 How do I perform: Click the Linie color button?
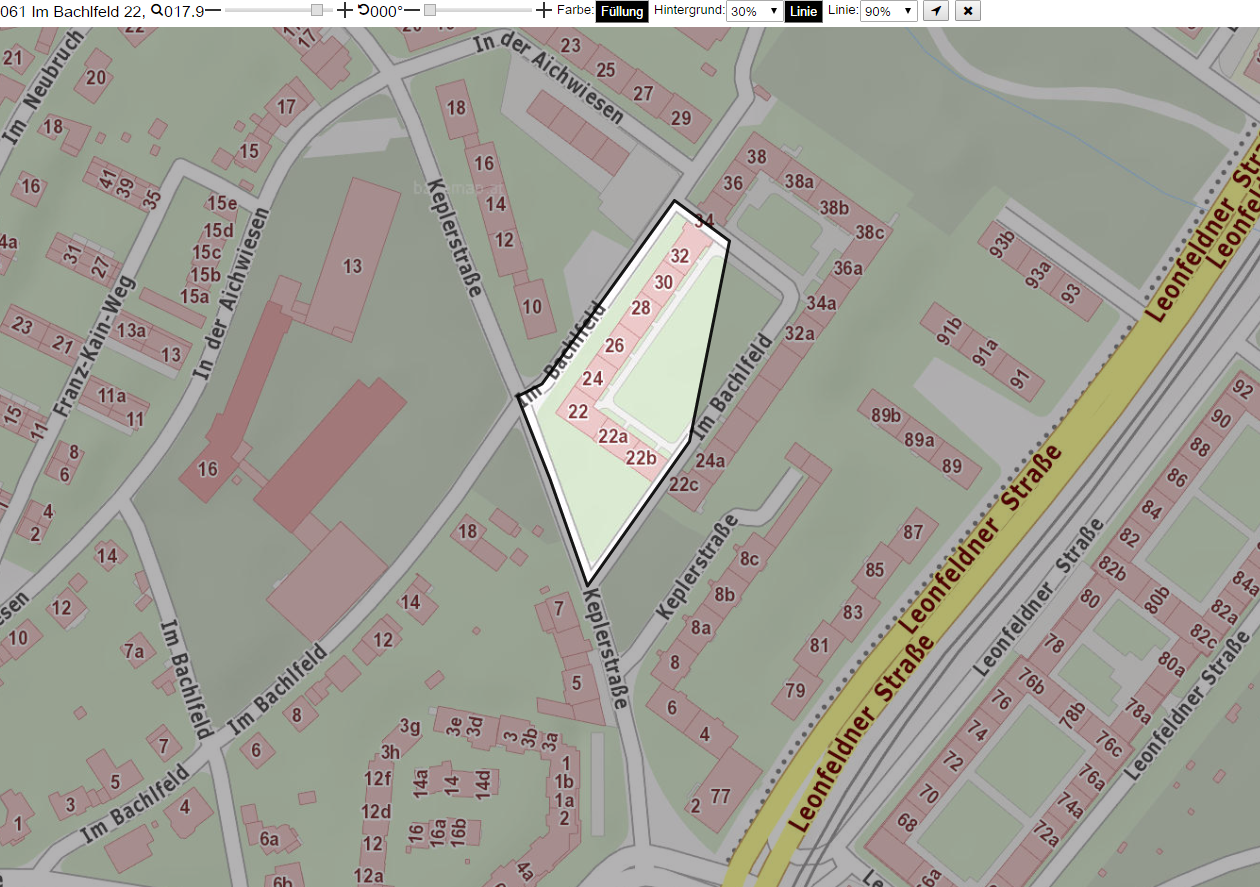(x=804, y=12)
